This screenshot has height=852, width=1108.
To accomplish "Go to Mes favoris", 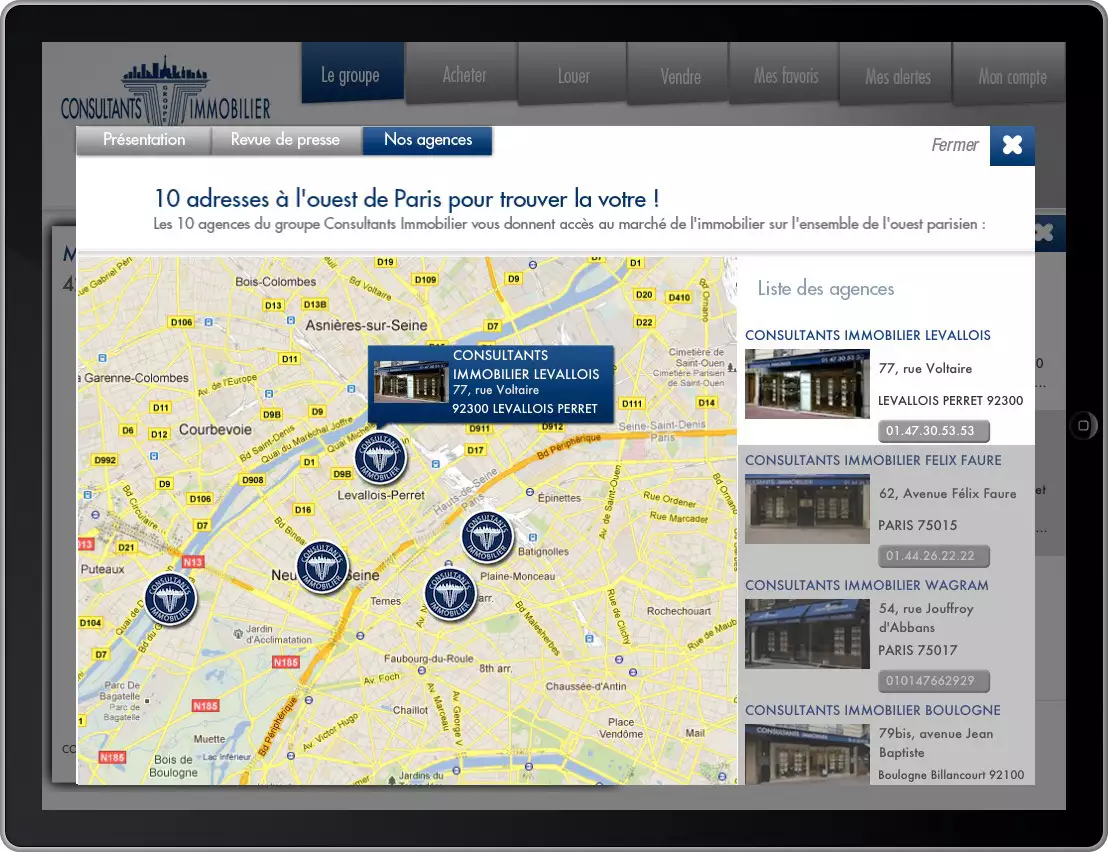I will [x=784, y=75].
